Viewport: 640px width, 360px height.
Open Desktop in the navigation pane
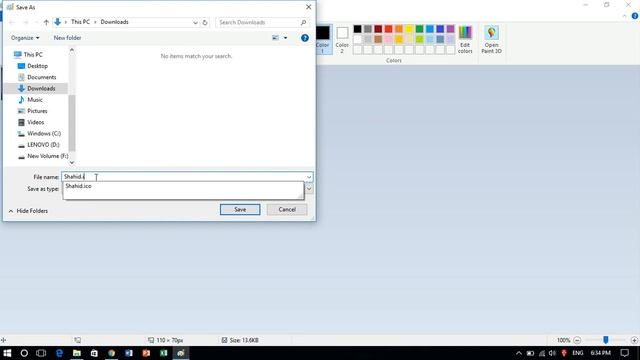click(x=37, y=66)
